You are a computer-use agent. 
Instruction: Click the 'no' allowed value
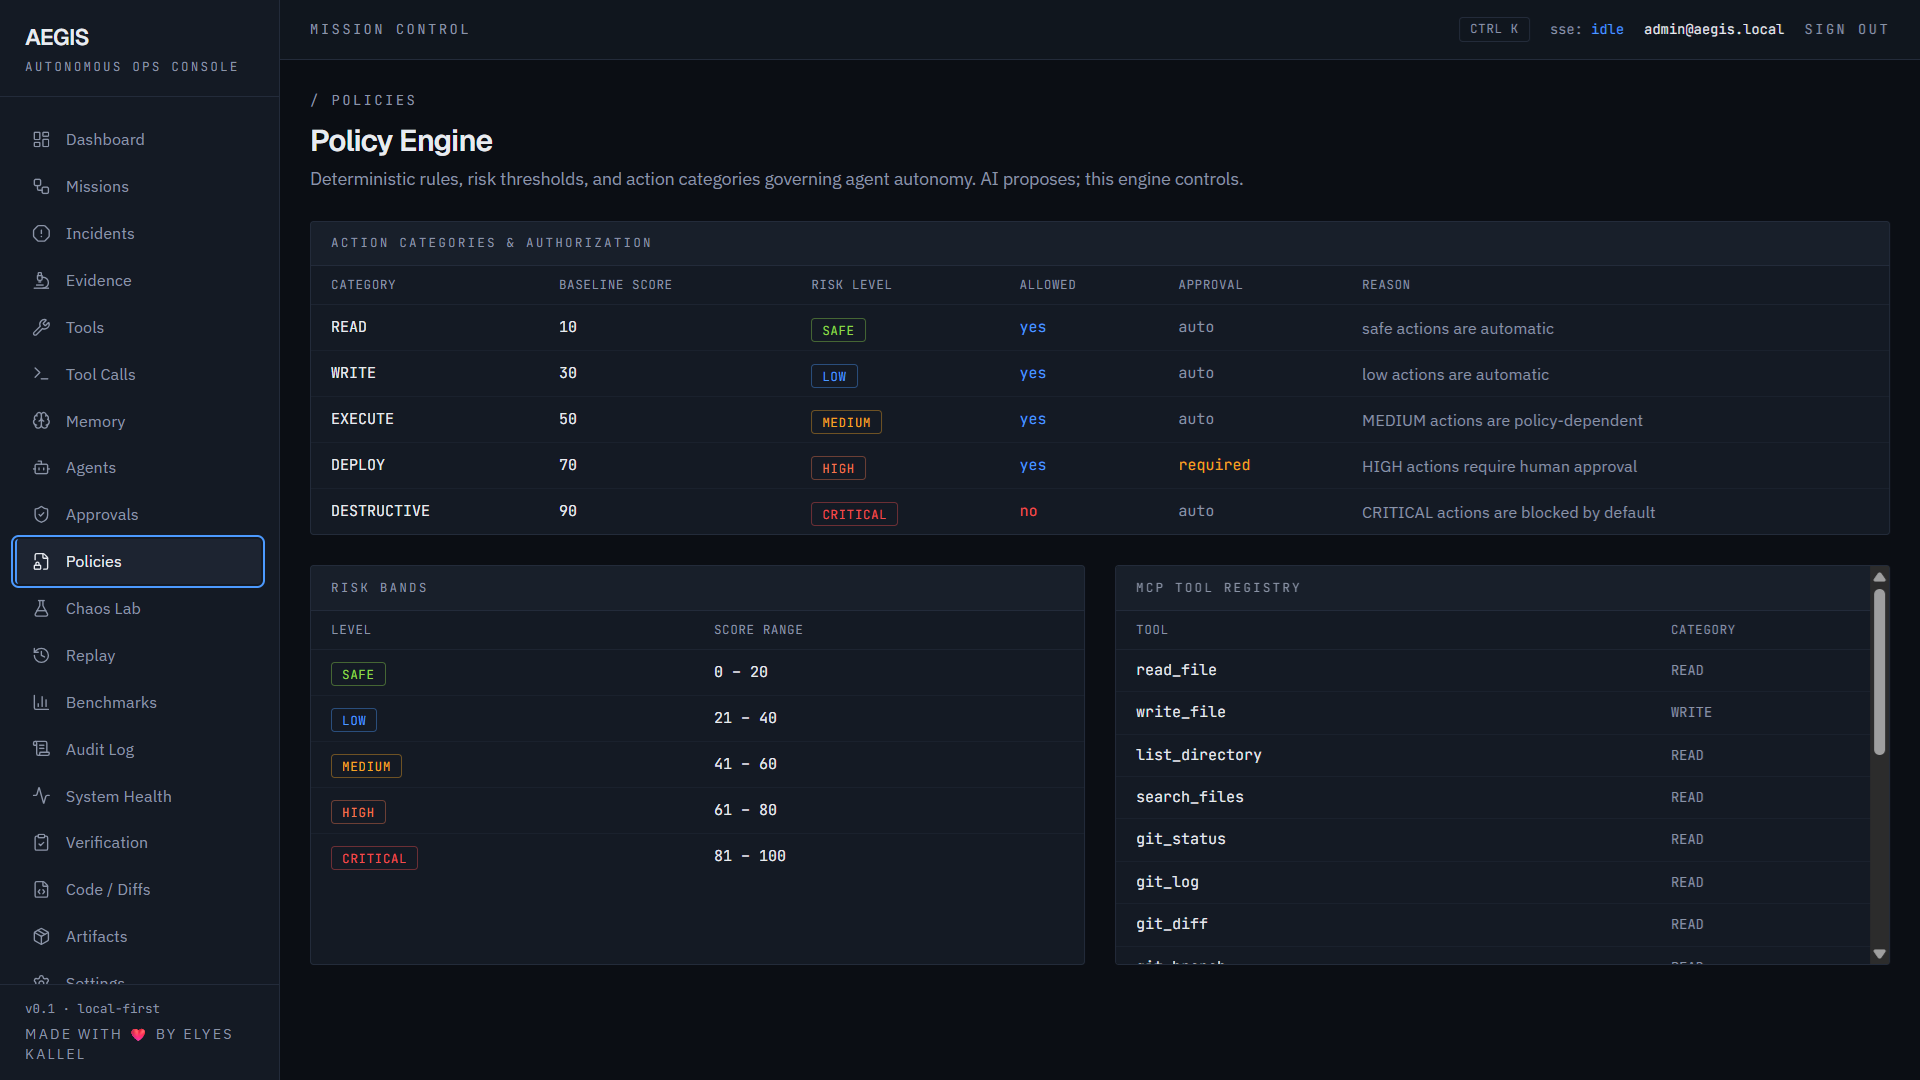pos(1028,511)
